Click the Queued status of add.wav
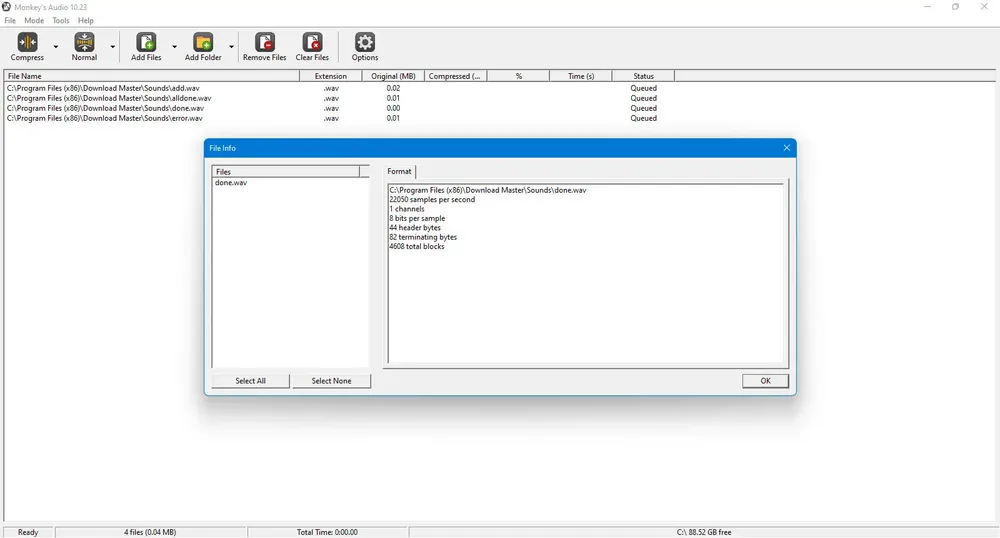 tap(643, 88)
